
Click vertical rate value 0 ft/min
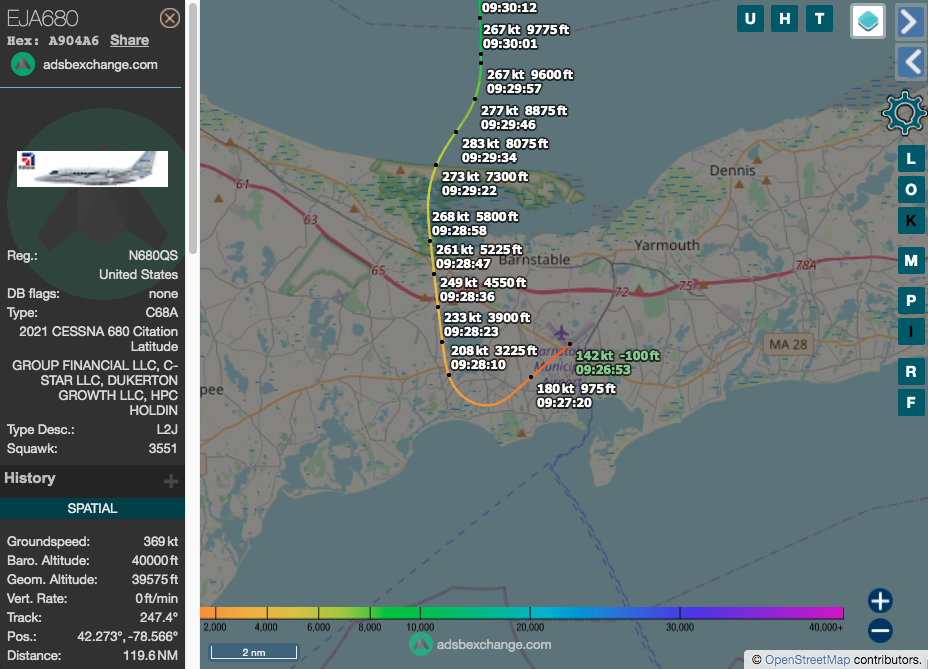click(x=156, y=598)
